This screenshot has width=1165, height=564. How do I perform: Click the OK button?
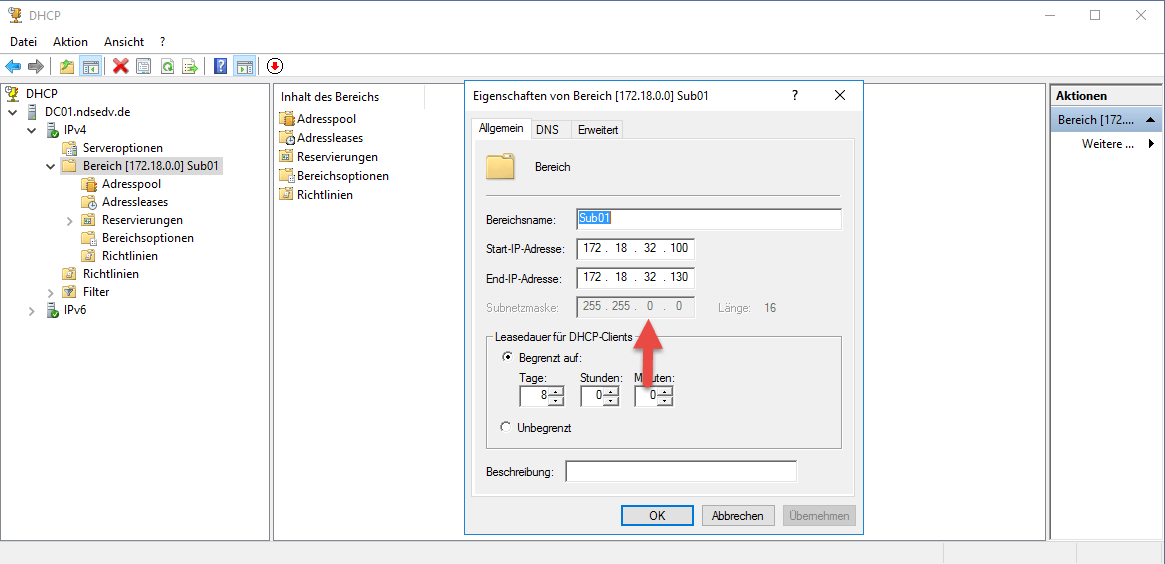pyautogui.click(x=657, y=516)
